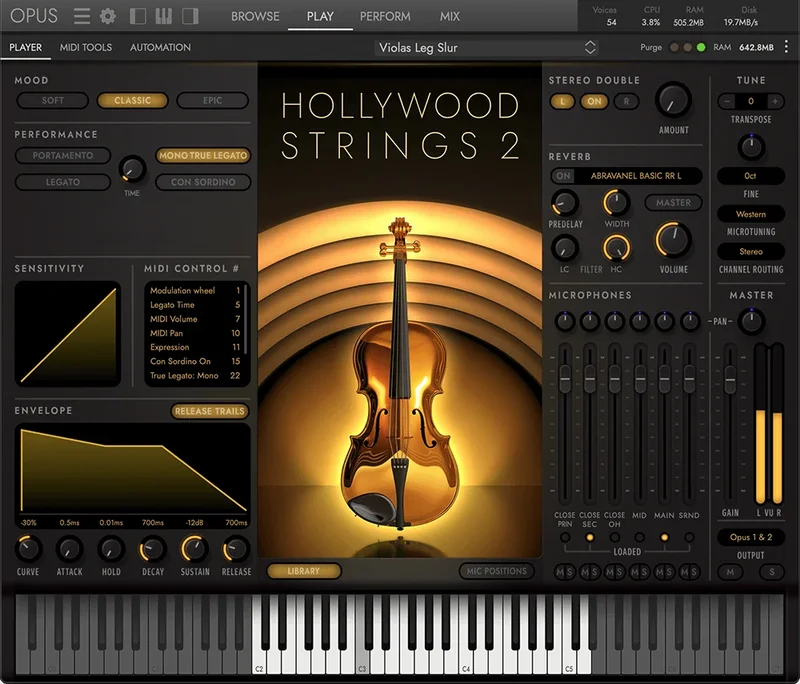This screenshot has height=684, width=800.
Task: Decrease transpose with minus button
Action: coord(727,102)
